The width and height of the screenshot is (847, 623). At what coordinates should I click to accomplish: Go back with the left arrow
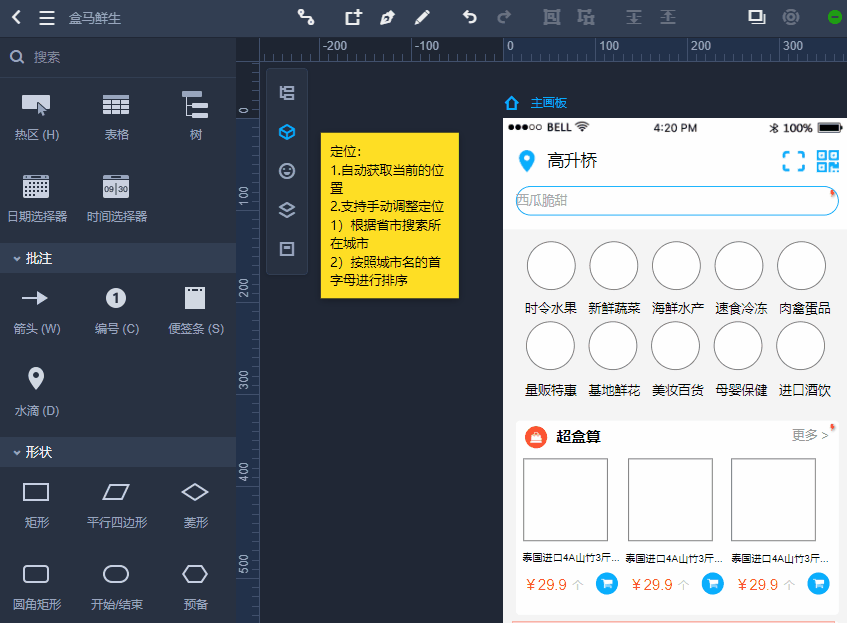[x=17, y=18]
